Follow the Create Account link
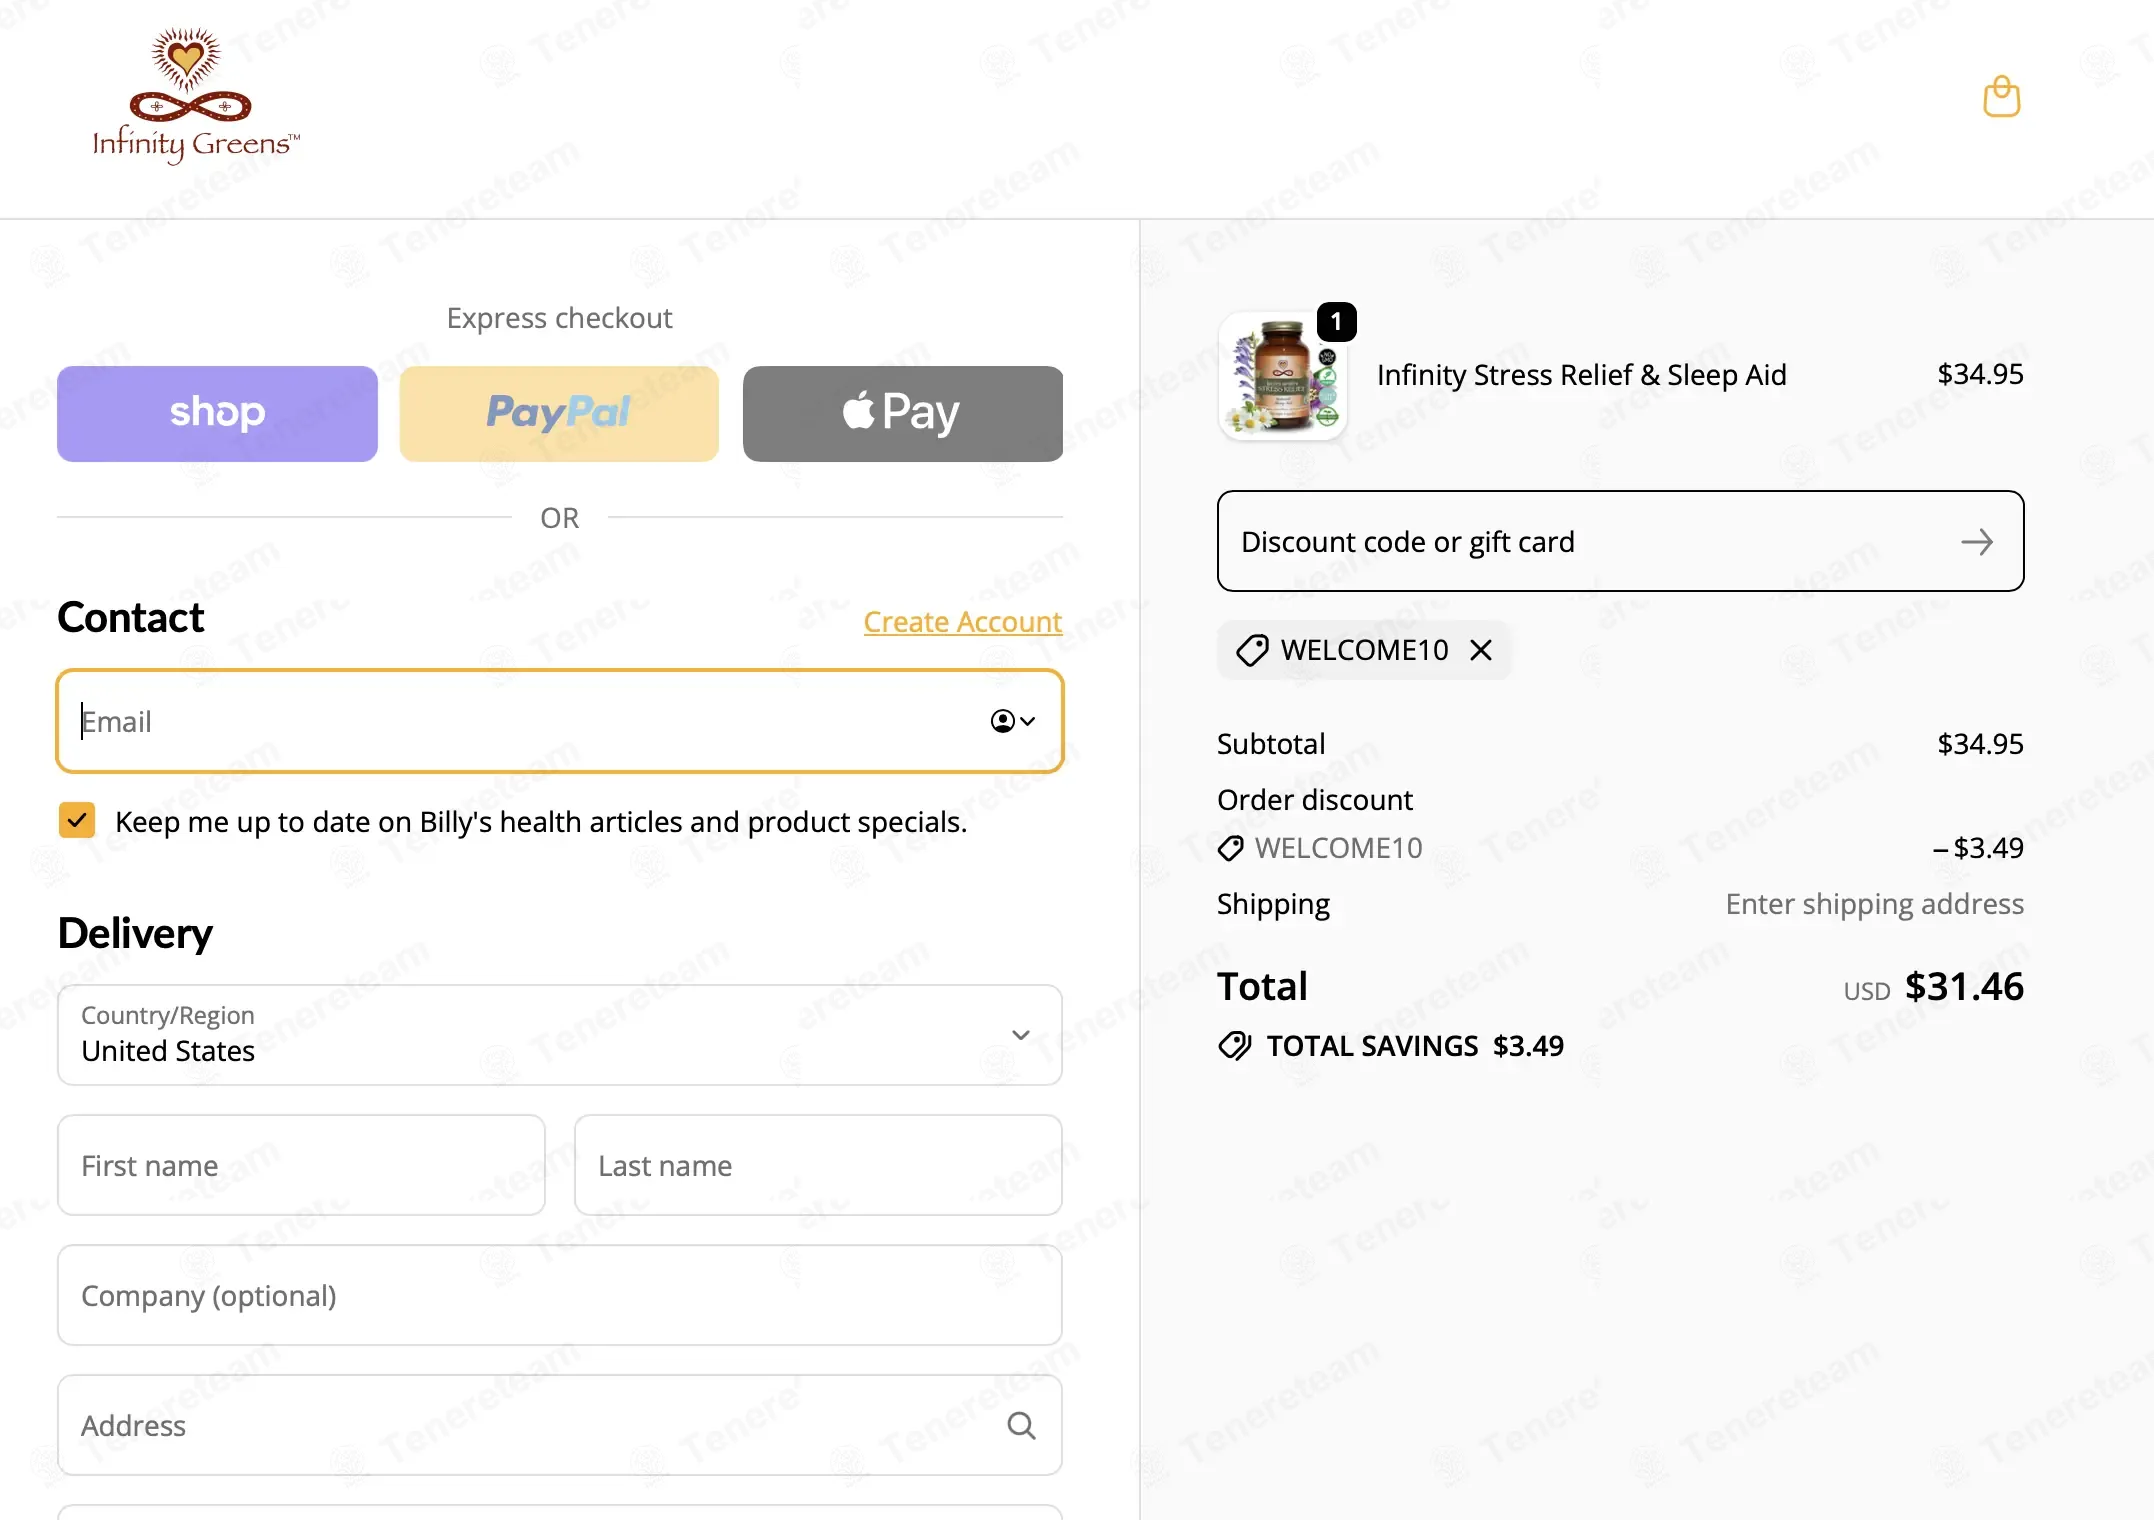Screen dimensions: 2154x1520 (963, 622)
